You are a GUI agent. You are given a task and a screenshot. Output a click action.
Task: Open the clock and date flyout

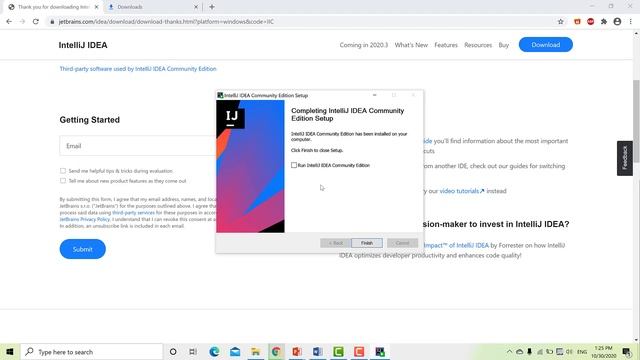pyautogui.click(x=604, y=351)
